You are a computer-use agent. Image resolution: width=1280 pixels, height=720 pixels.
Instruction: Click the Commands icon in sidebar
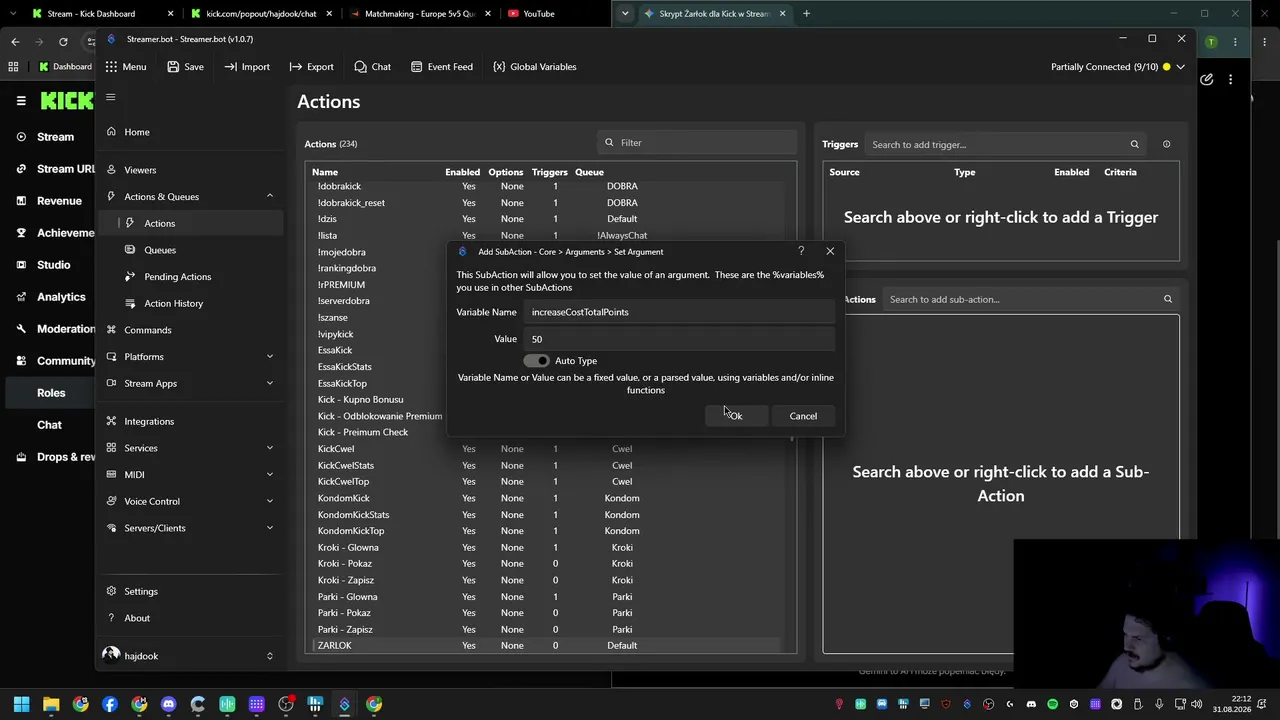pyautogui.click(x=111, y=330)
